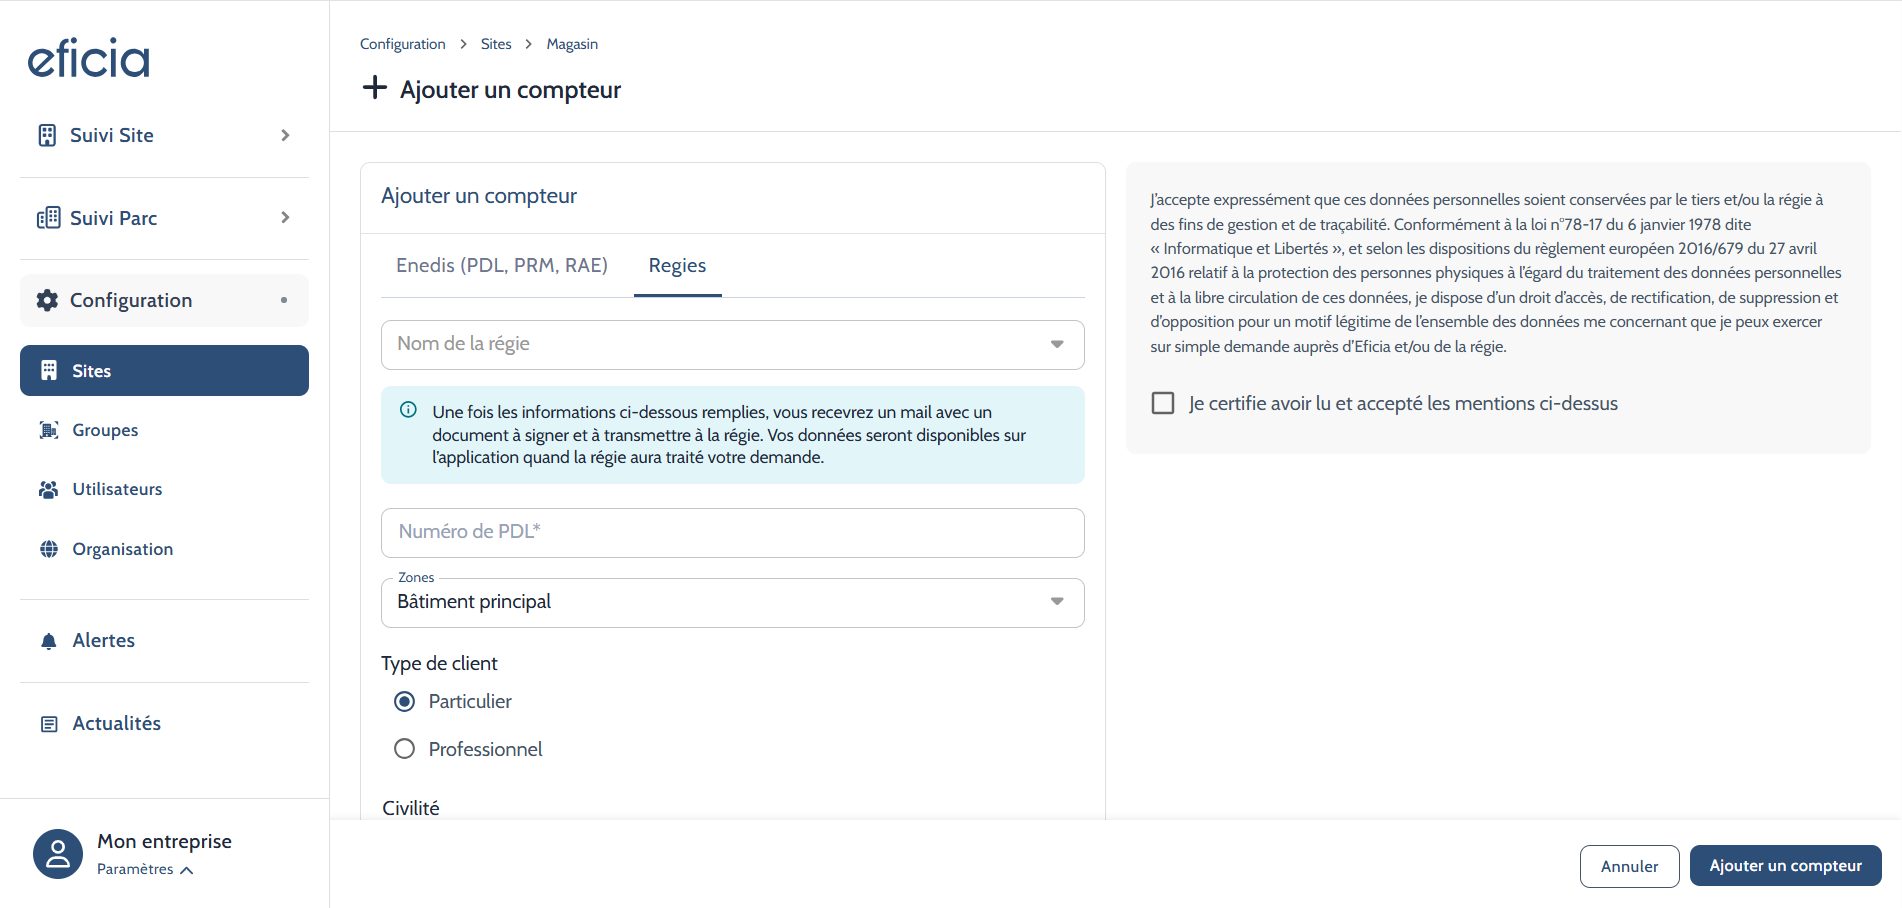The width and height of the screenshot is (1902, 908).
Task: Click the Suivi Site building icon
Action: [47, 136]
